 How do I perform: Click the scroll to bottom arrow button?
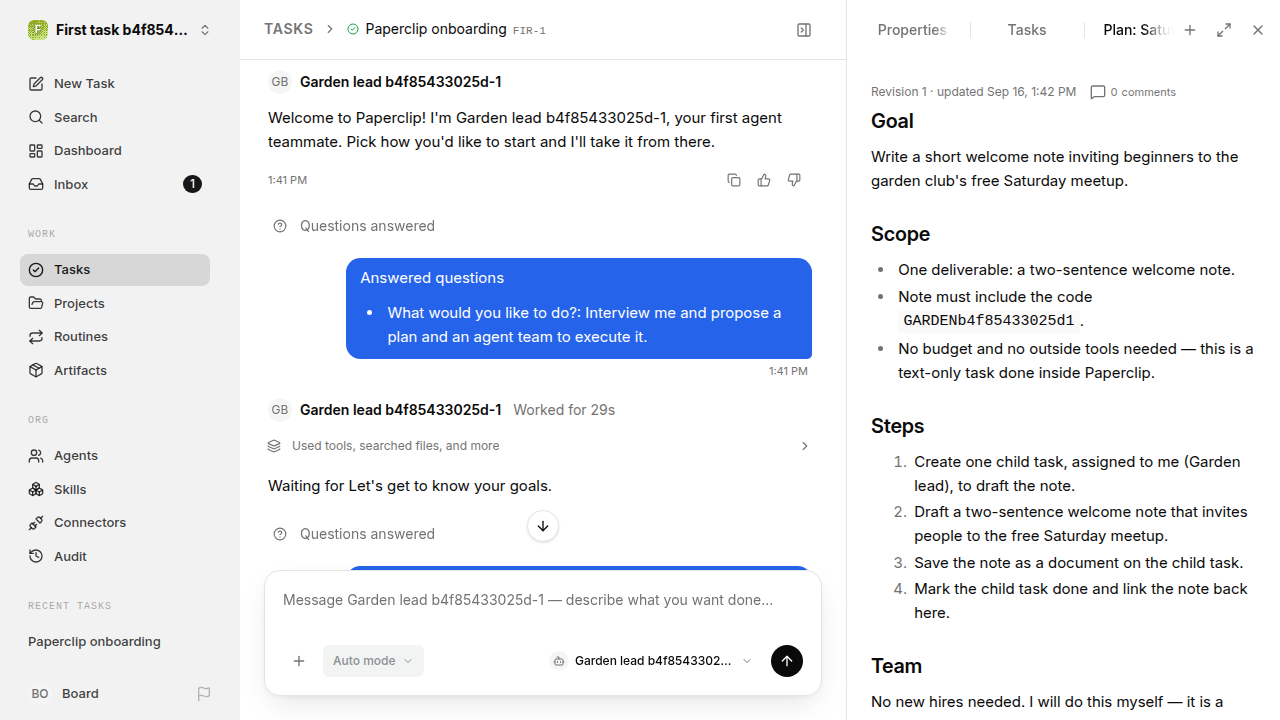click(543, 526)
